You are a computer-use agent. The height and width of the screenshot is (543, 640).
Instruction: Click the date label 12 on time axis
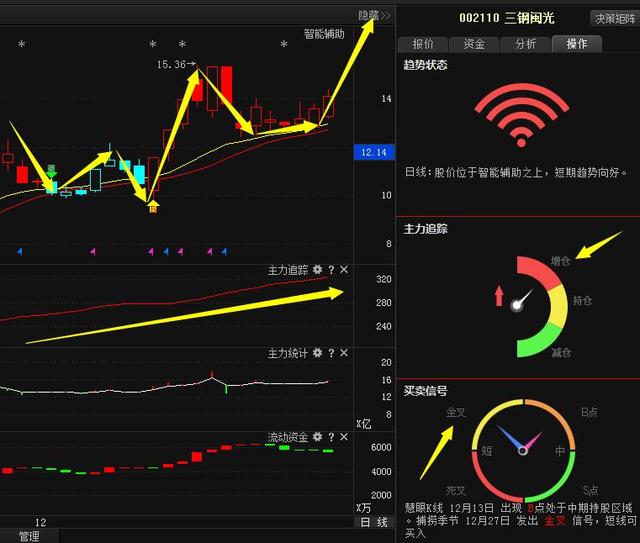40,523
